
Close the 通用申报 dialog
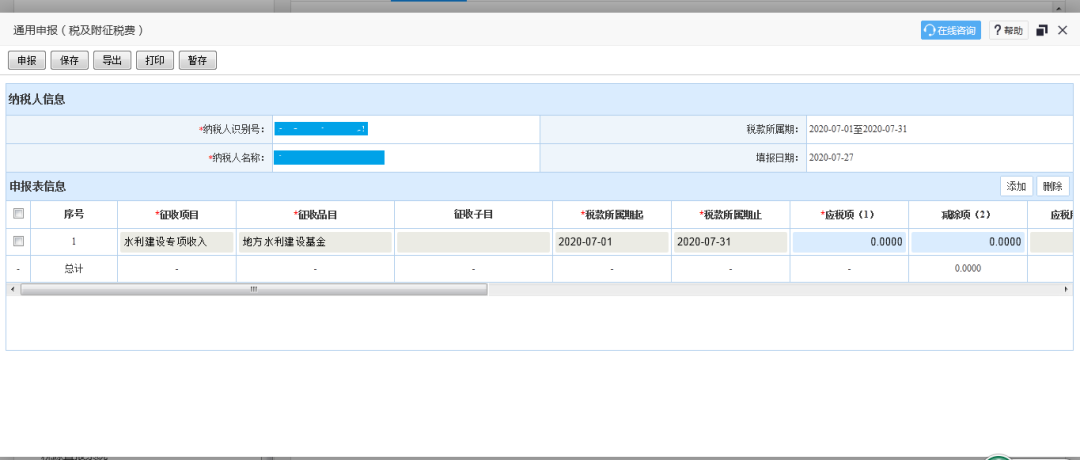tap(1063, 31)
